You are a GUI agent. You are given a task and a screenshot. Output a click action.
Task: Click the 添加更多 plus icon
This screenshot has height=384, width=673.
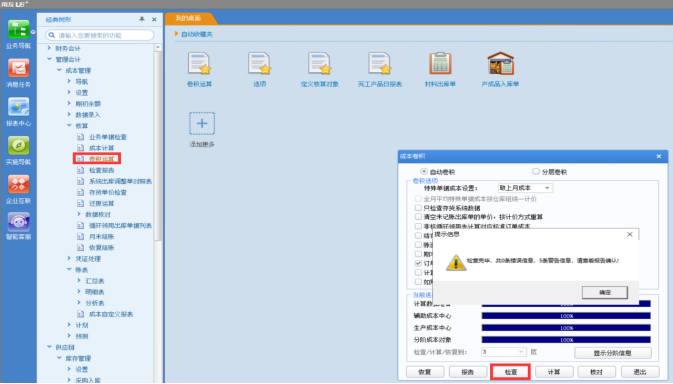[202, 123]
